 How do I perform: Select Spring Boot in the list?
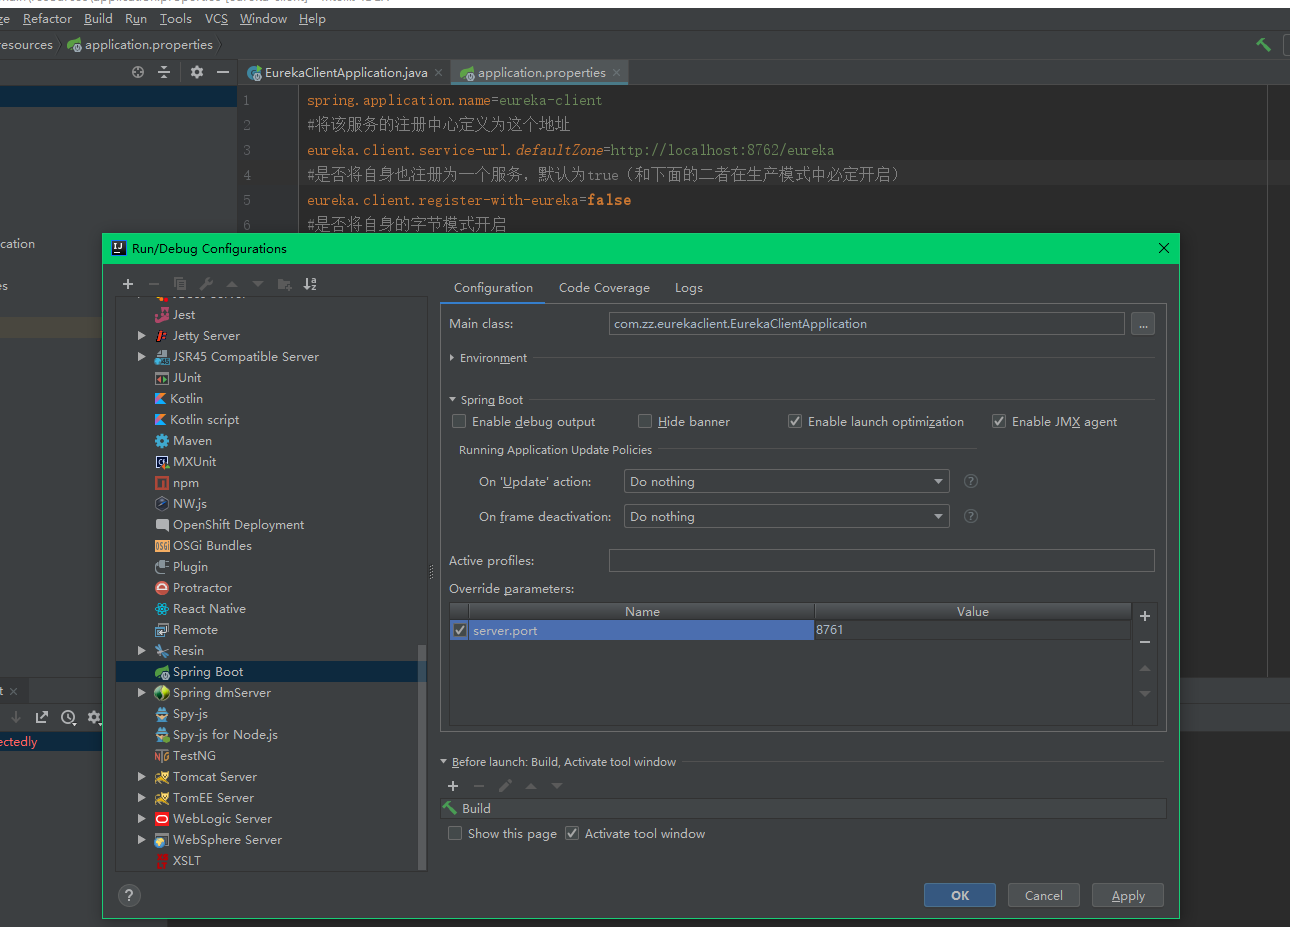pyautogui.click(x=208, y=672)
